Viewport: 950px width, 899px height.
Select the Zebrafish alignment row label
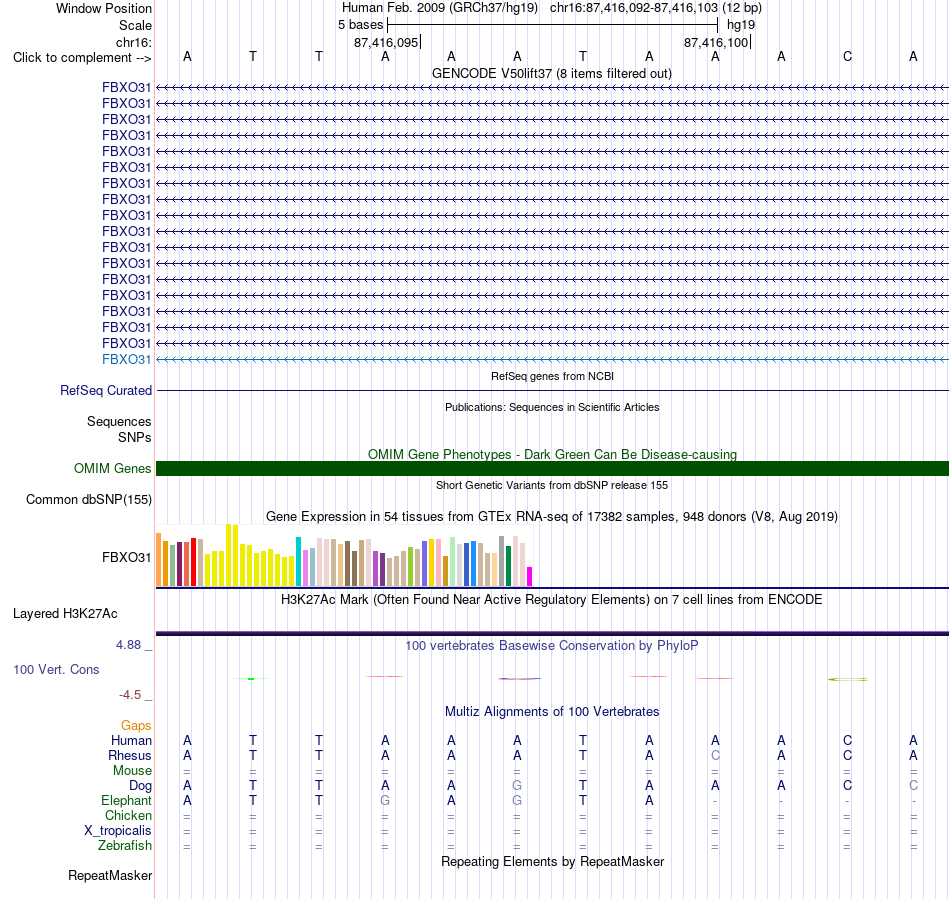(125, 845)
